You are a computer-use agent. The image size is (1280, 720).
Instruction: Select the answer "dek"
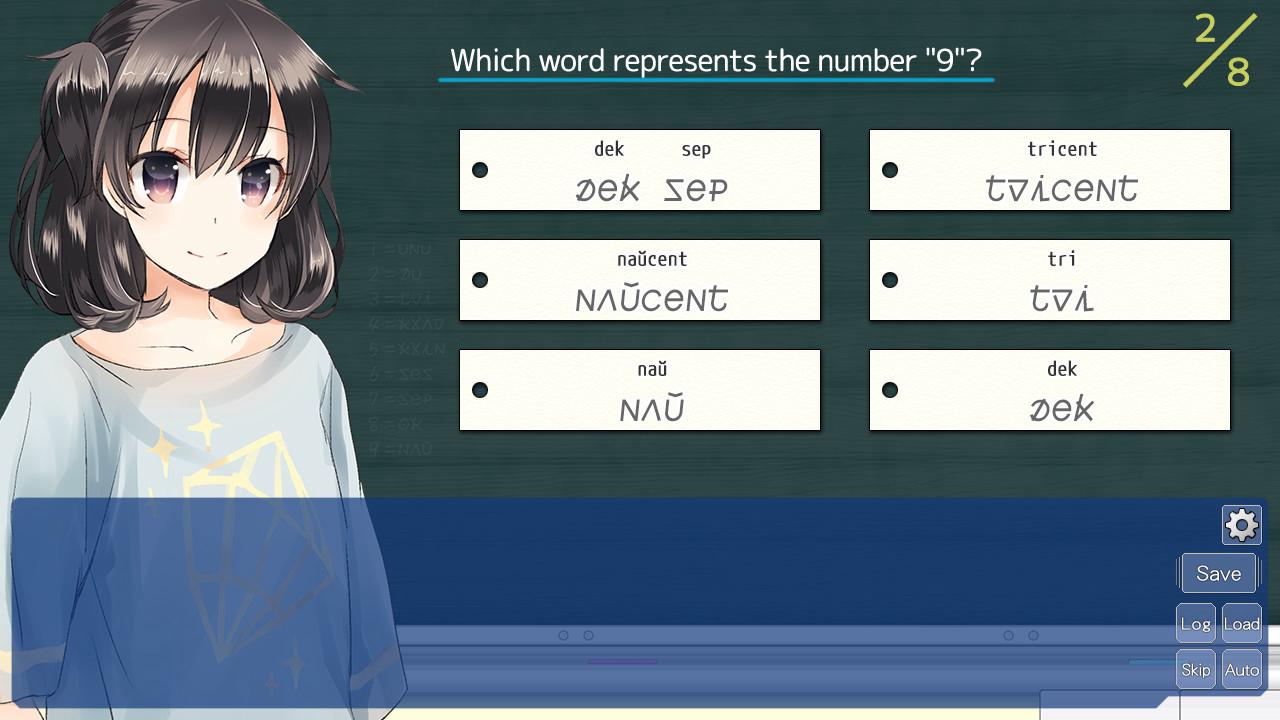1050,389
